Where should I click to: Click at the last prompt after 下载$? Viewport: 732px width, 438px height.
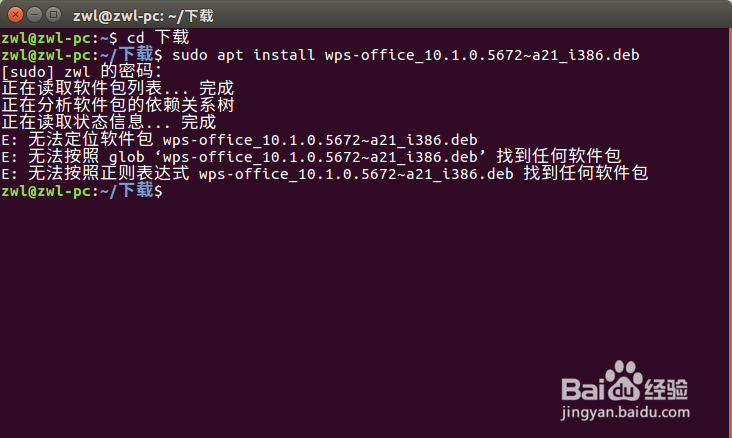169,191
